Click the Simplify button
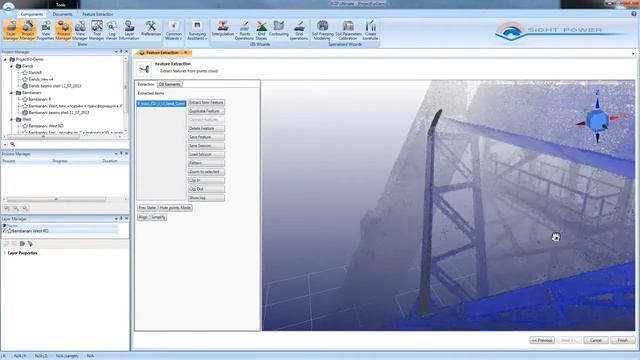Screen dimensions: 640x360 click(x=158, y=217)
